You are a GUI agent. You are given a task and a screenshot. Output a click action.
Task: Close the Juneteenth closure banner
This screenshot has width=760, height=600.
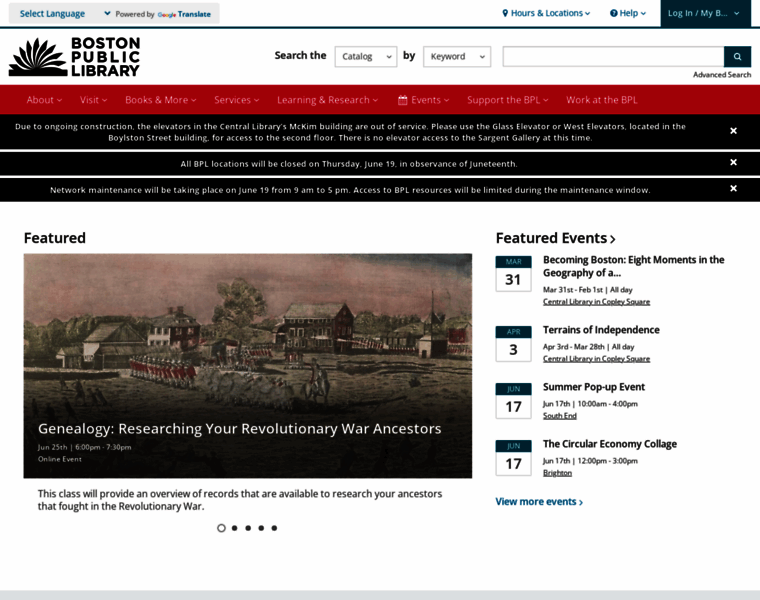coord(733,162)
